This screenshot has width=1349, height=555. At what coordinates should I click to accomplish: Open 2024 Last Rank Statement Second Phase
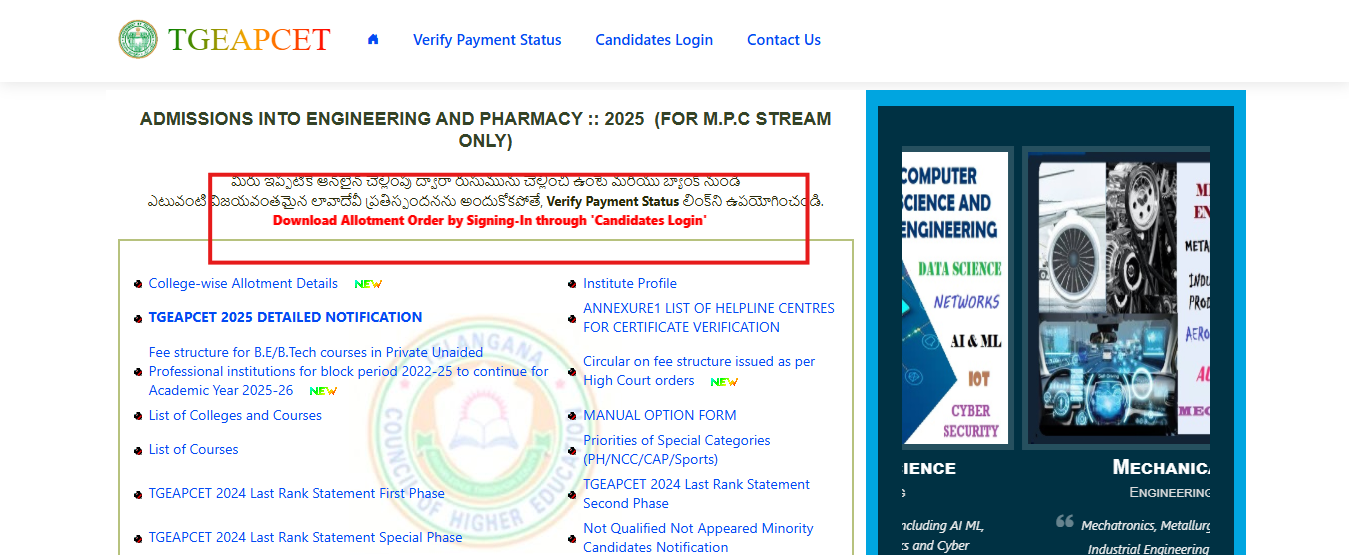[x=697, y=494]
